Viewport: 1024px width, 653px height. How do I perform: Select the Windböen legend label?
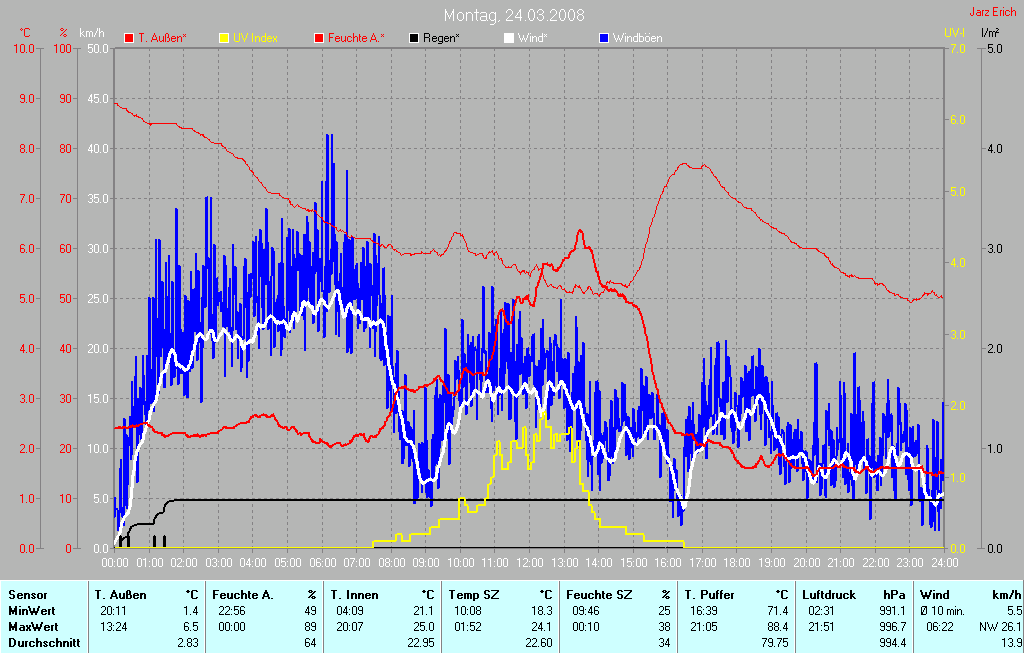point(637,38)
